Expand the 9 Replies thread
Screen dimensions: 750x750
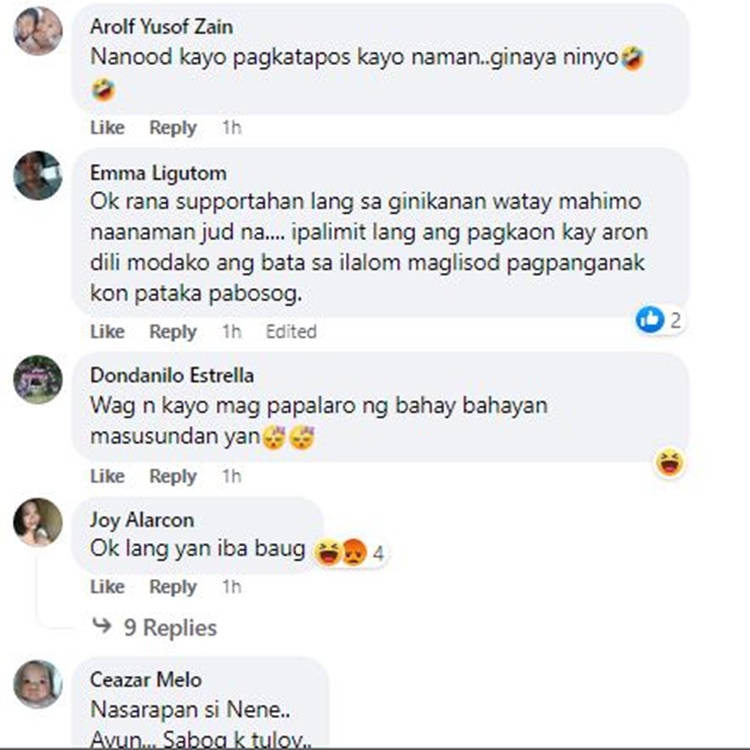tap(170, 628)
